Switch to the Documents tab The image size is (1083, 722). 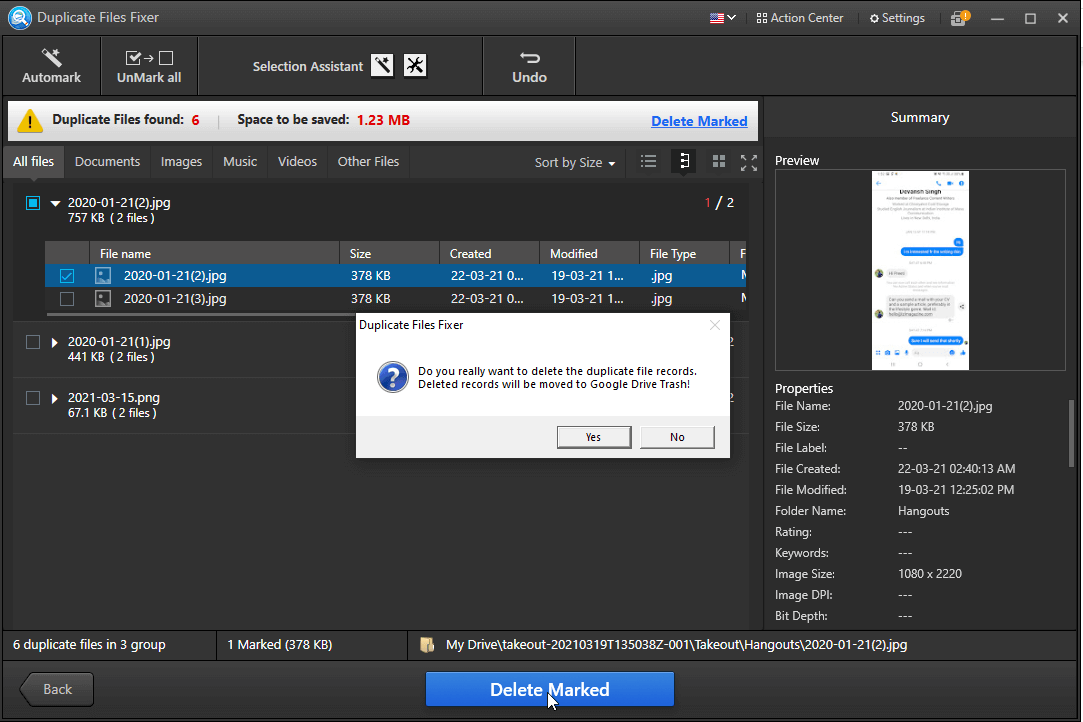(107, 161)
